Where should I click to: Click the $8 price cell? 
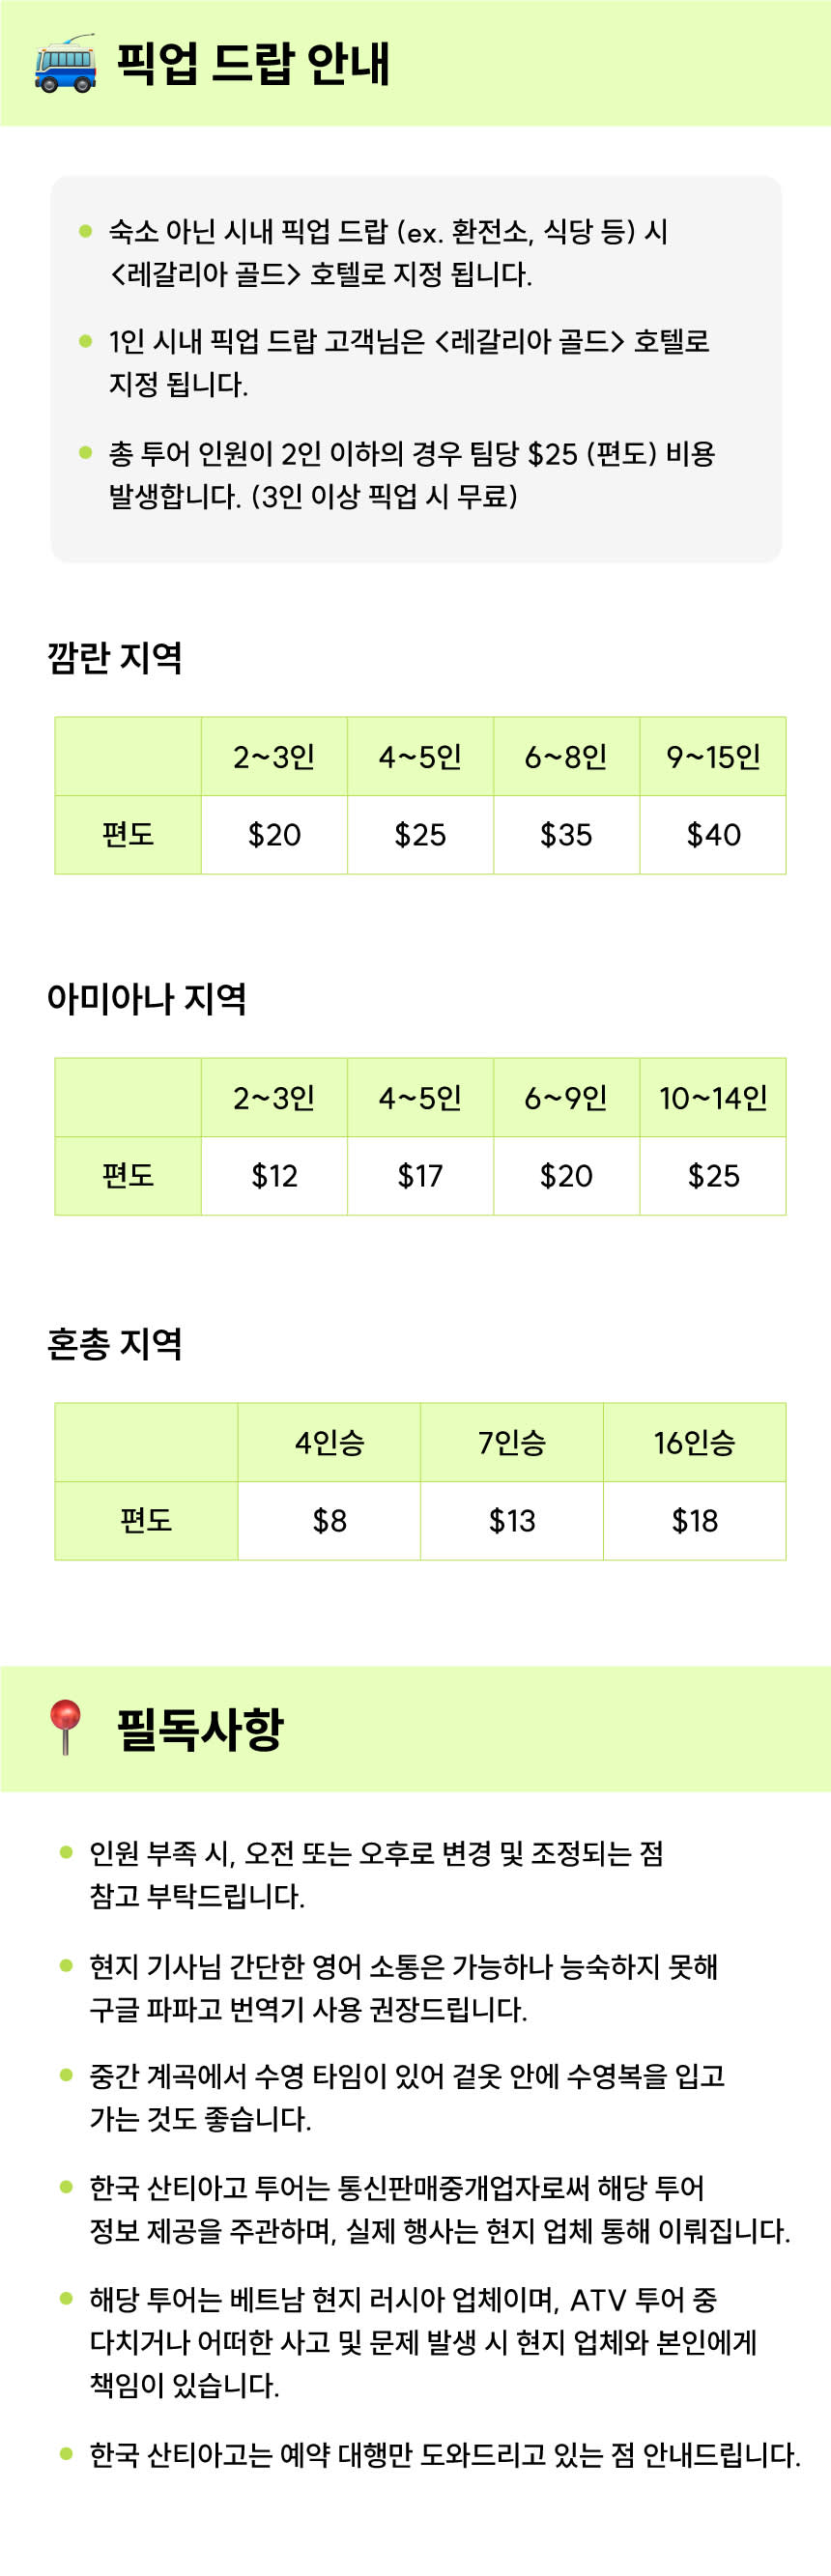click(329, 1521)
